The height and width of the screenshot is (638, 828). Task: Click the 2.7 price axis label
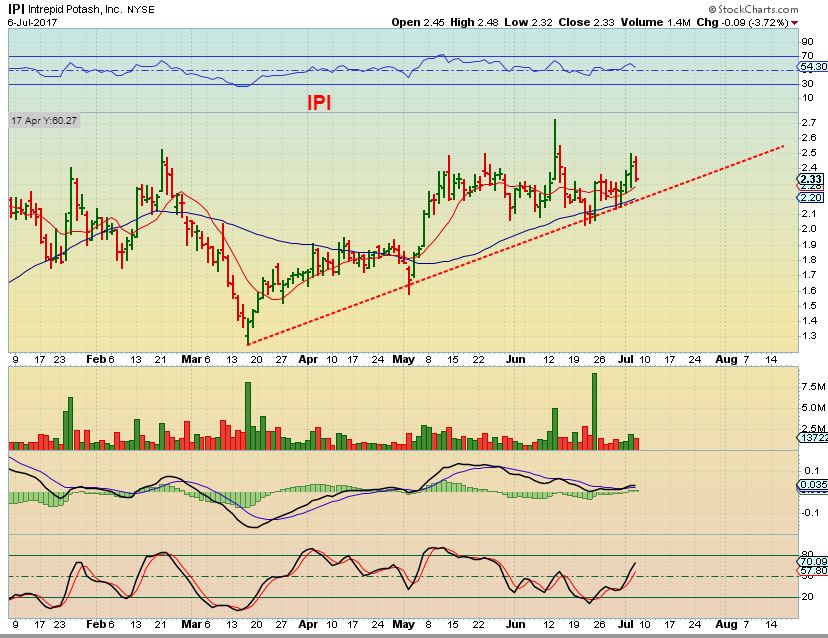(809, 123)
